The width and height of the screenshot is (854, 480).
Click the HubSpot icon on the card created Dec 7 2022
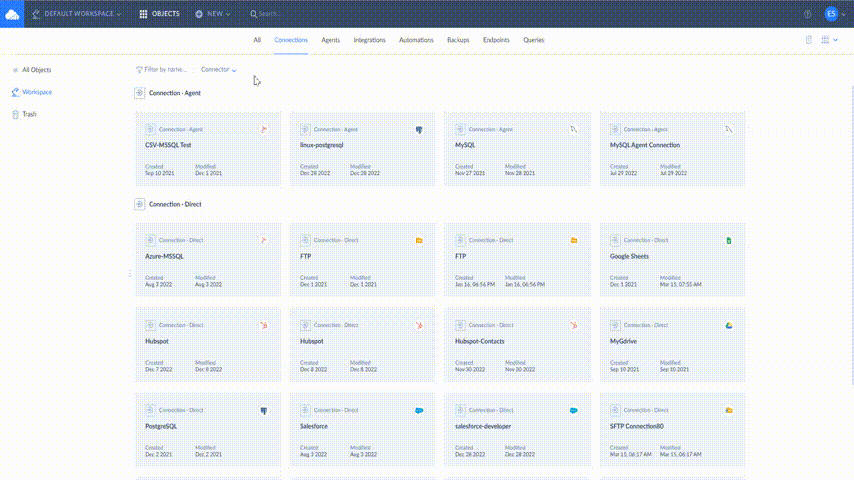click(264, 325)
